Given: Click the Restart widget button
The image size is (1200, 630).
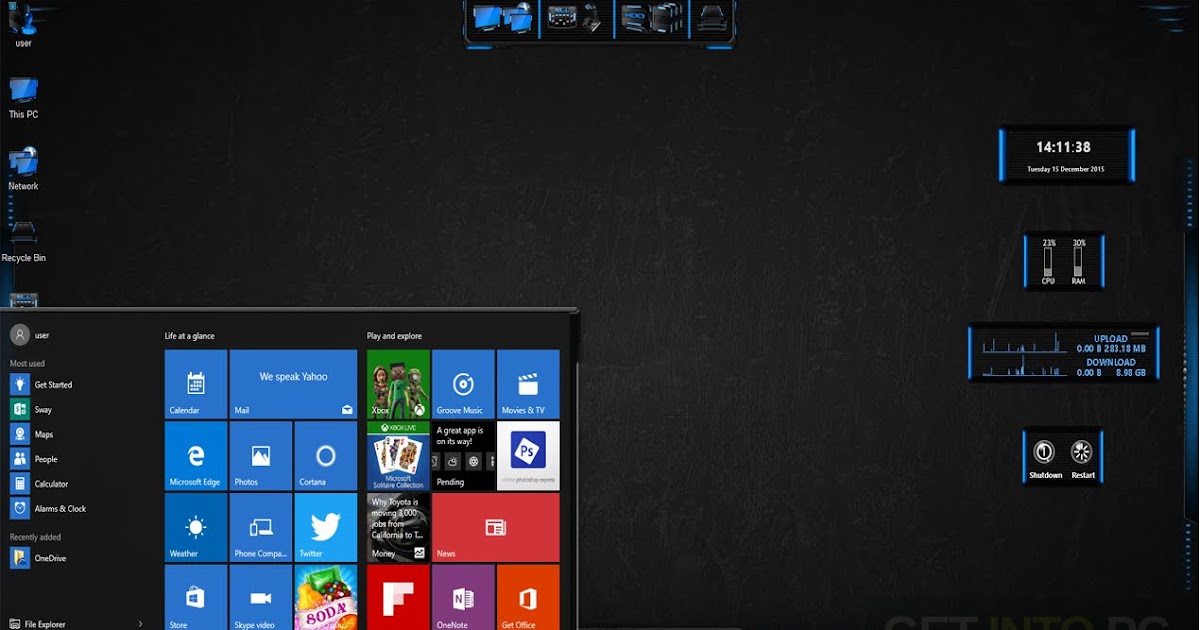Looking at the screenshot, I should [x=1082, y=458].
